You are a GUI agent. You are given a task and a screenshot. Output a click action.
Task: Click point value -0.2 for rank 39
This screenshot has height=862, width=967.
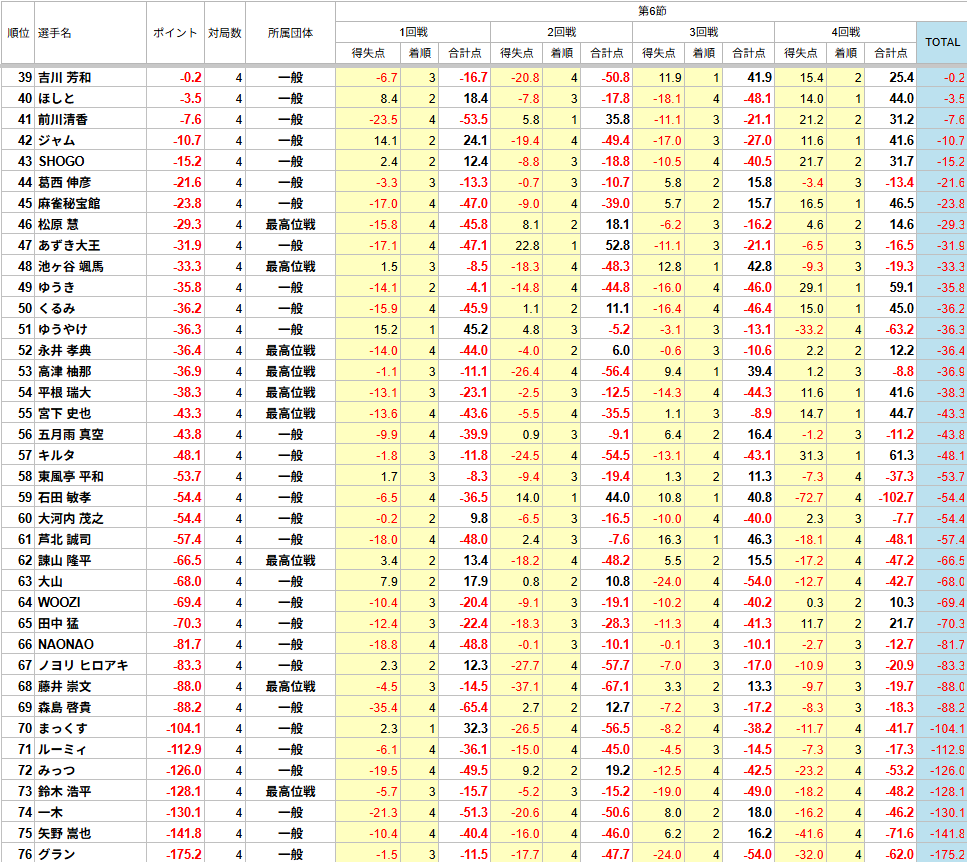191,78
